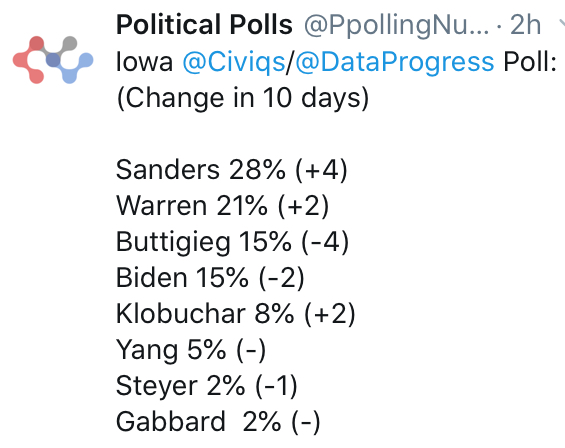Click the word Iowa in the tweet
Screen dimensions: 565x448
144,62
